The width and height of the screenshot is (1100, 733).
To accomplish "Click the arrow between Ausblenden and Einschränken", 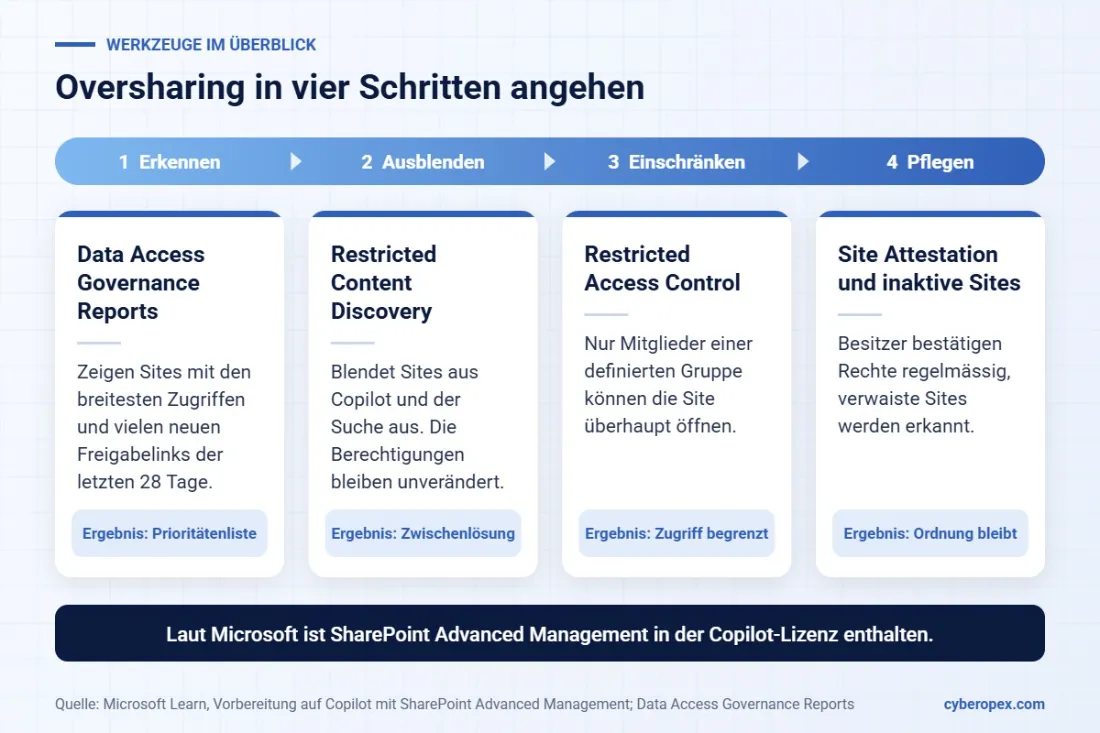I will (x=549, y=162).
